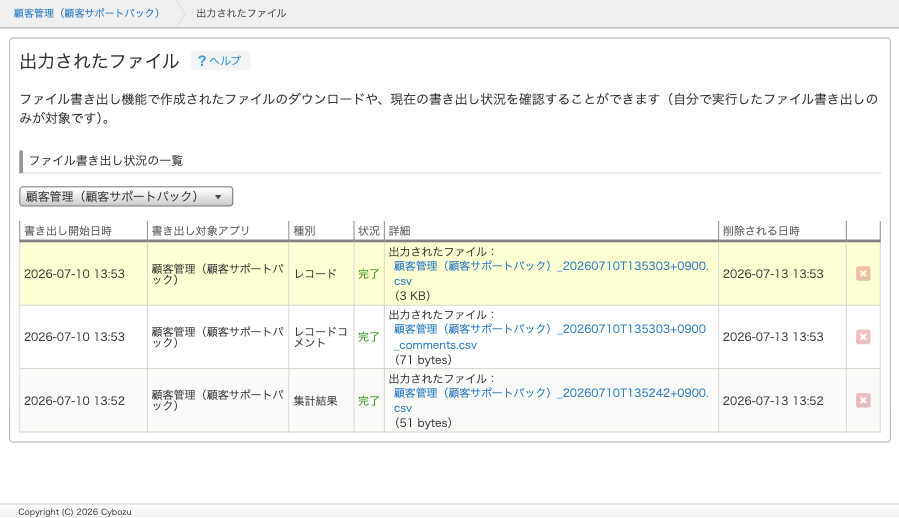Go to 顧客管理（顧客サポートパック） breadcrumb link
Viewport: 899px width, 518px height.
pos(87,13)
